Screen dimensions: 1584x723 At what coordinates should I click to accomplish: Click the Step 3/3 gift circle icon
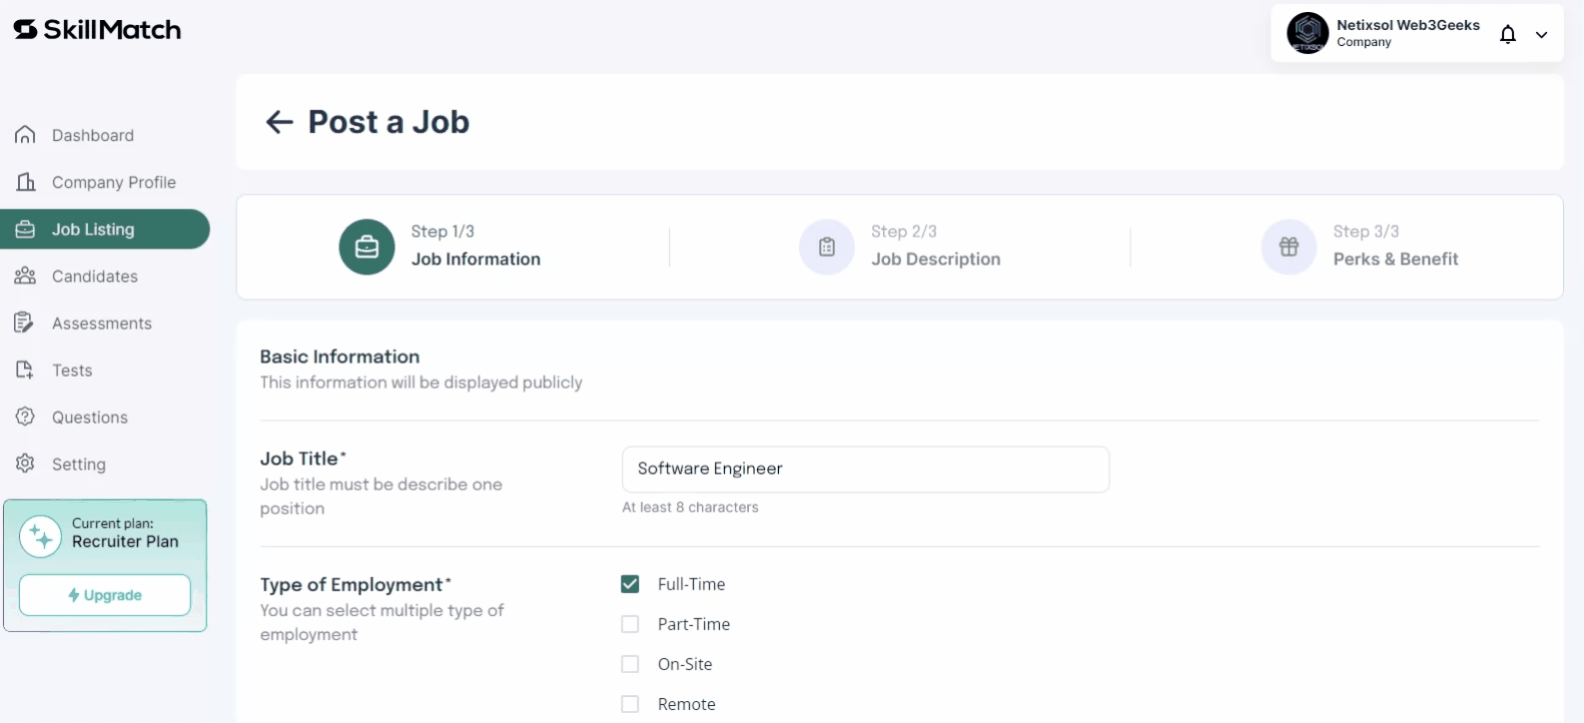(x=1289, y=247)
